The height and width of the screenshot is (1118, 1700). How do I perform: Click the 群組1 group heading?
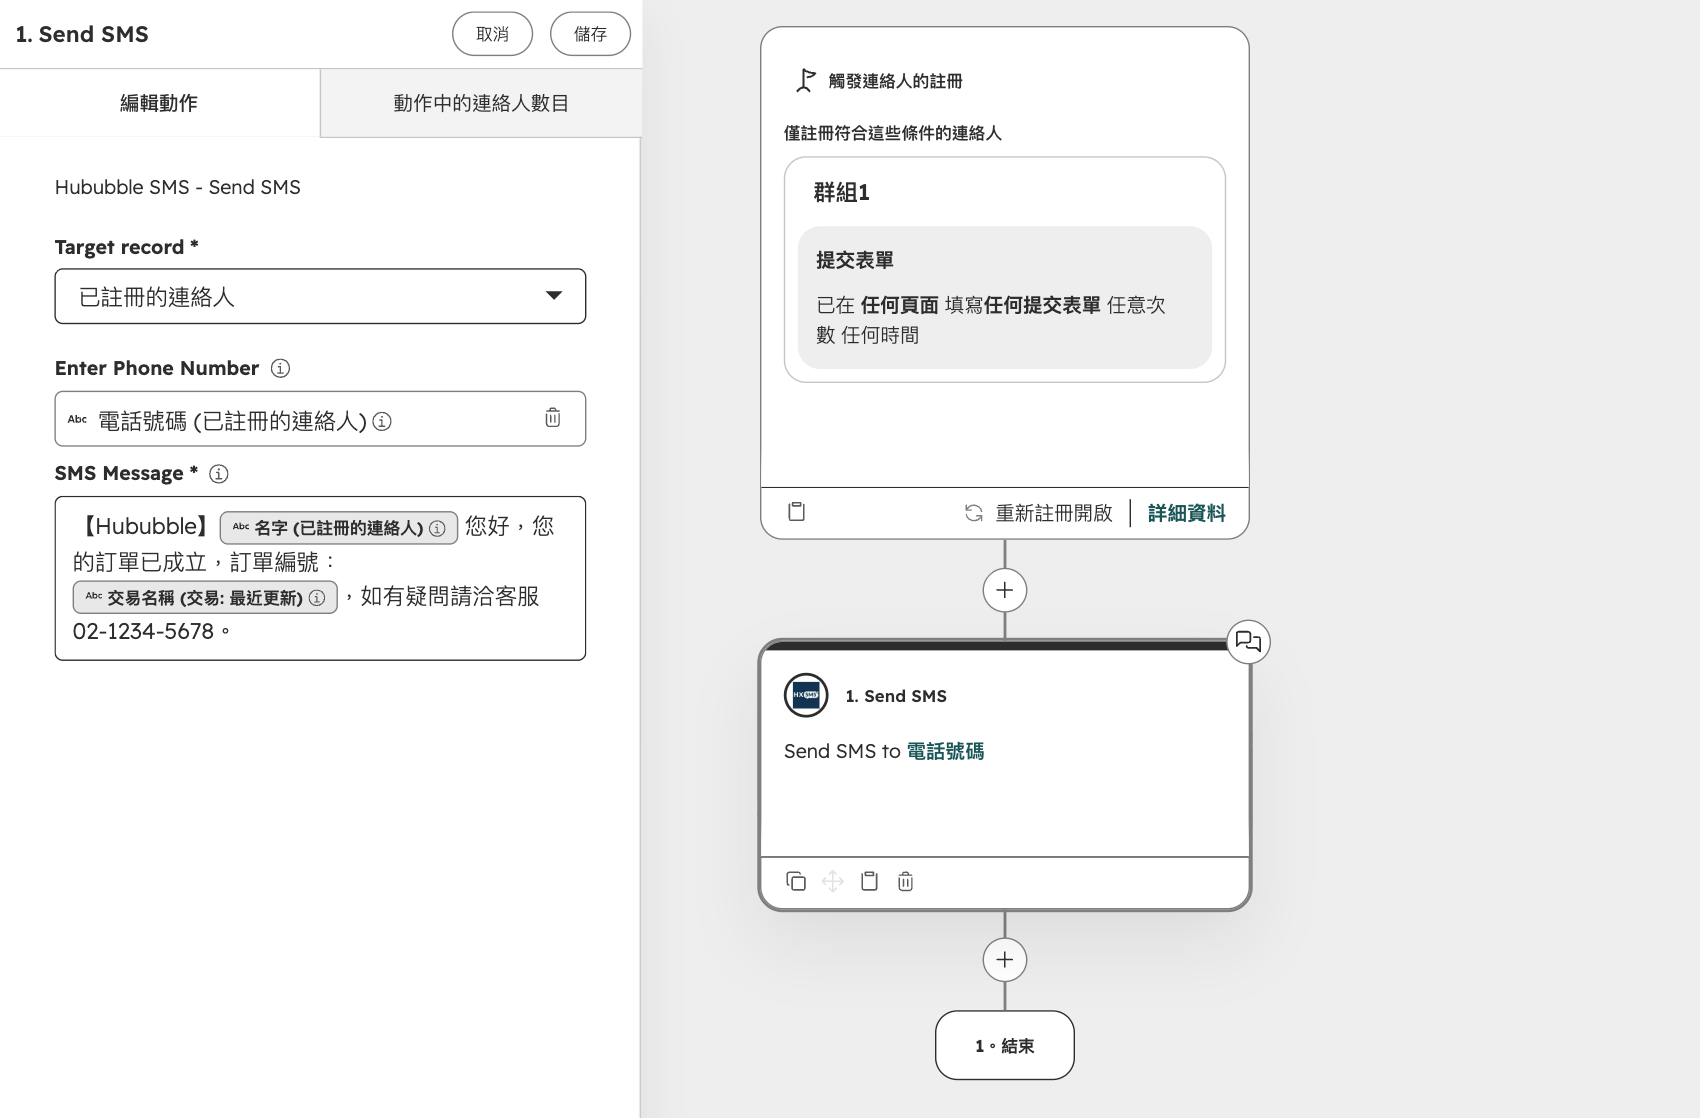coord(842,193)
